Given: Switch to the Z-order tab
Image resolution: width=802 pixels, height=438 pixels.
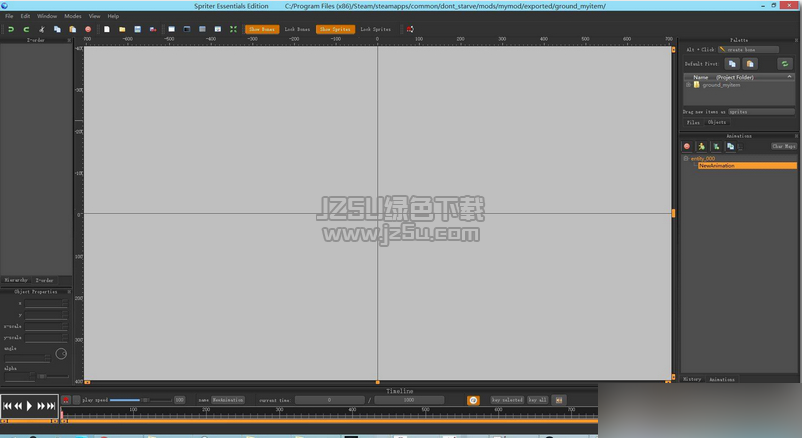Looking at the screenshot, I should [44, 280].
